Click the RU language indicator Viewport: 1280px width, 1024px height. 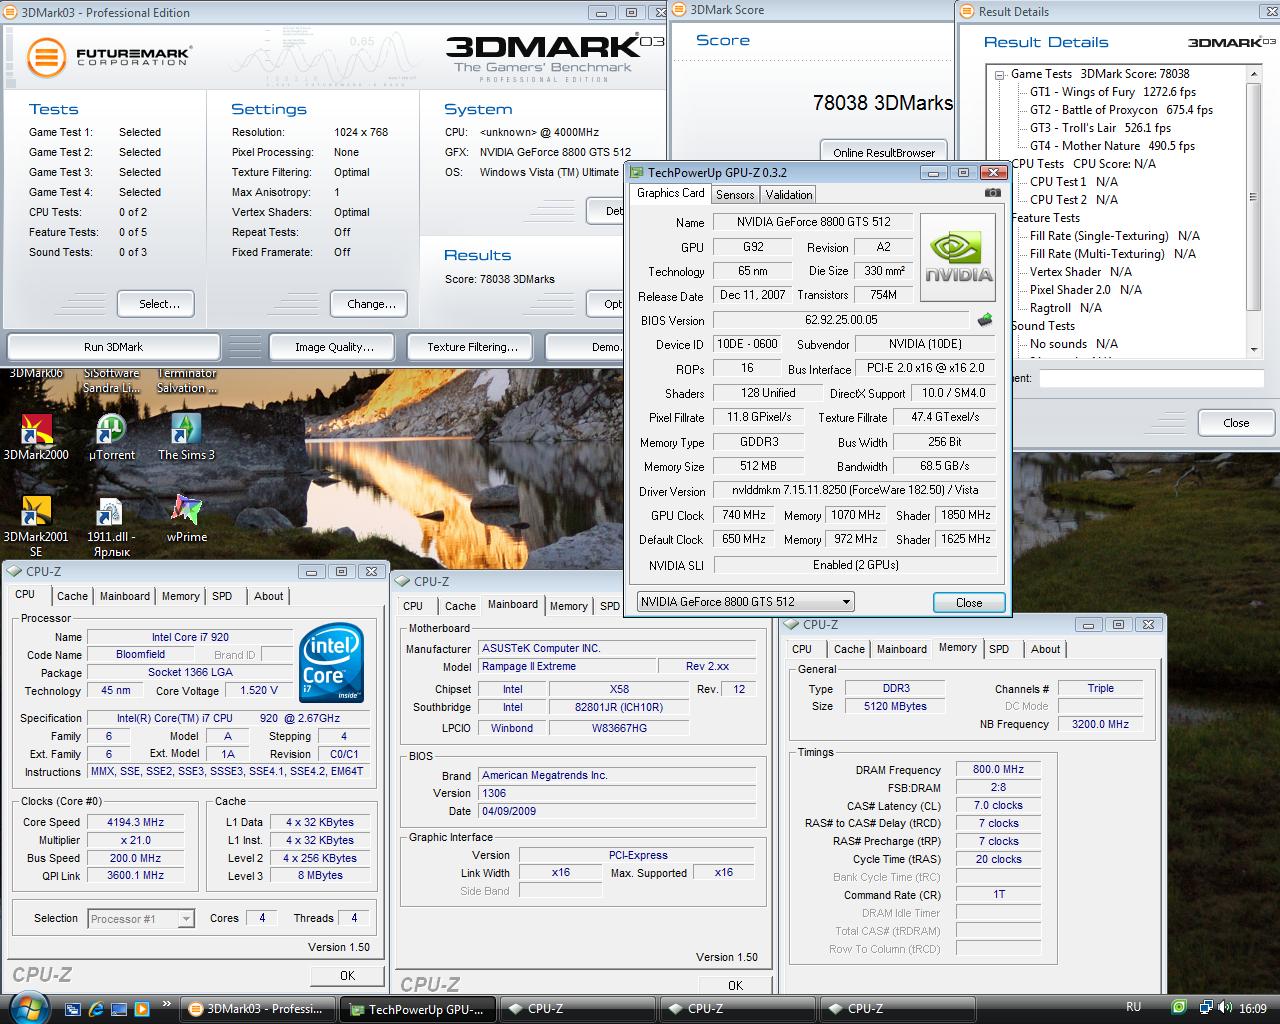click(1133, 1007)
